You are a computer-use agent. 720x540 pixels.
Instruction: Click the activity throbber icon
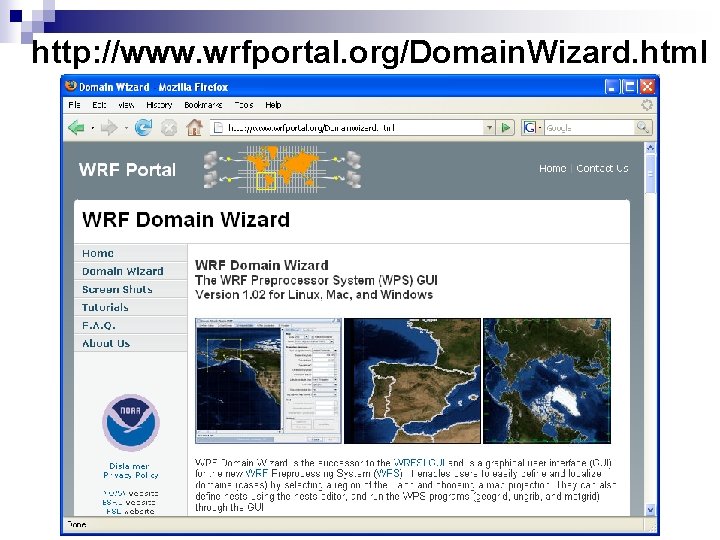(x=647, y=105)
